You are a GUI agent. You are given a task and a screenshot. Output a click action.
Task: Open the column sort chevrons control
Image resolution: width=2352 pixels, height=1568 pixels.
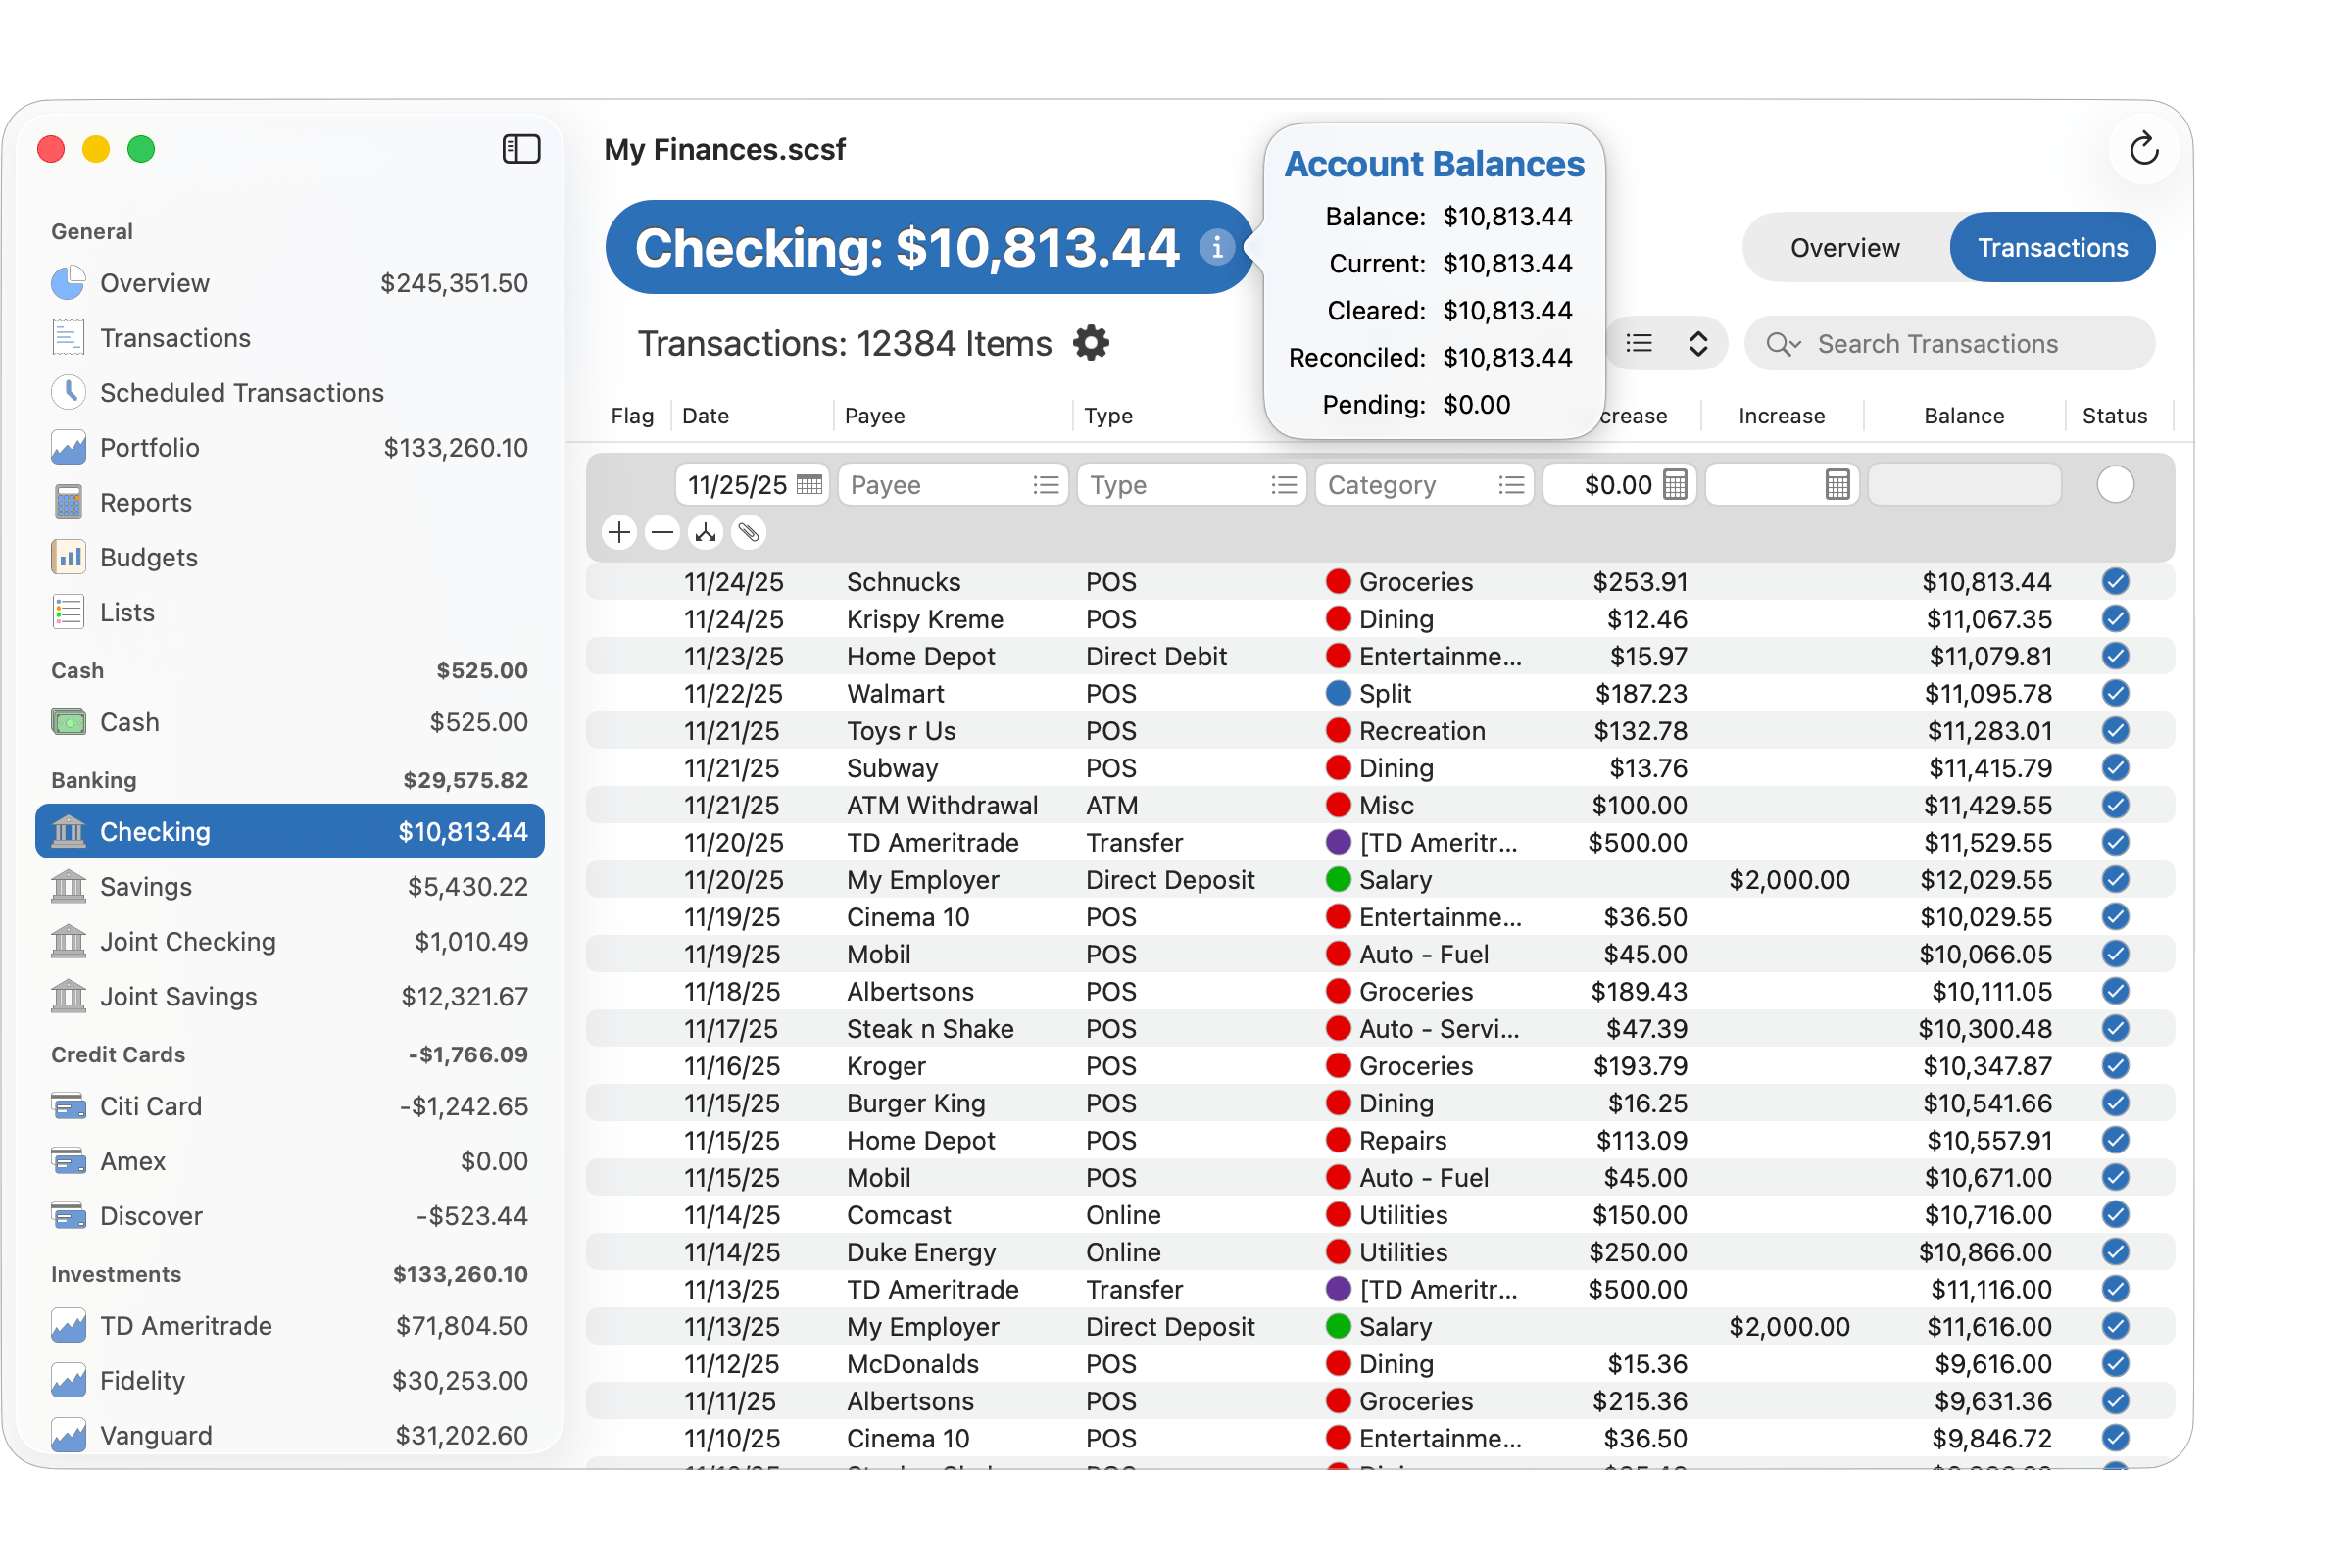1698,343
